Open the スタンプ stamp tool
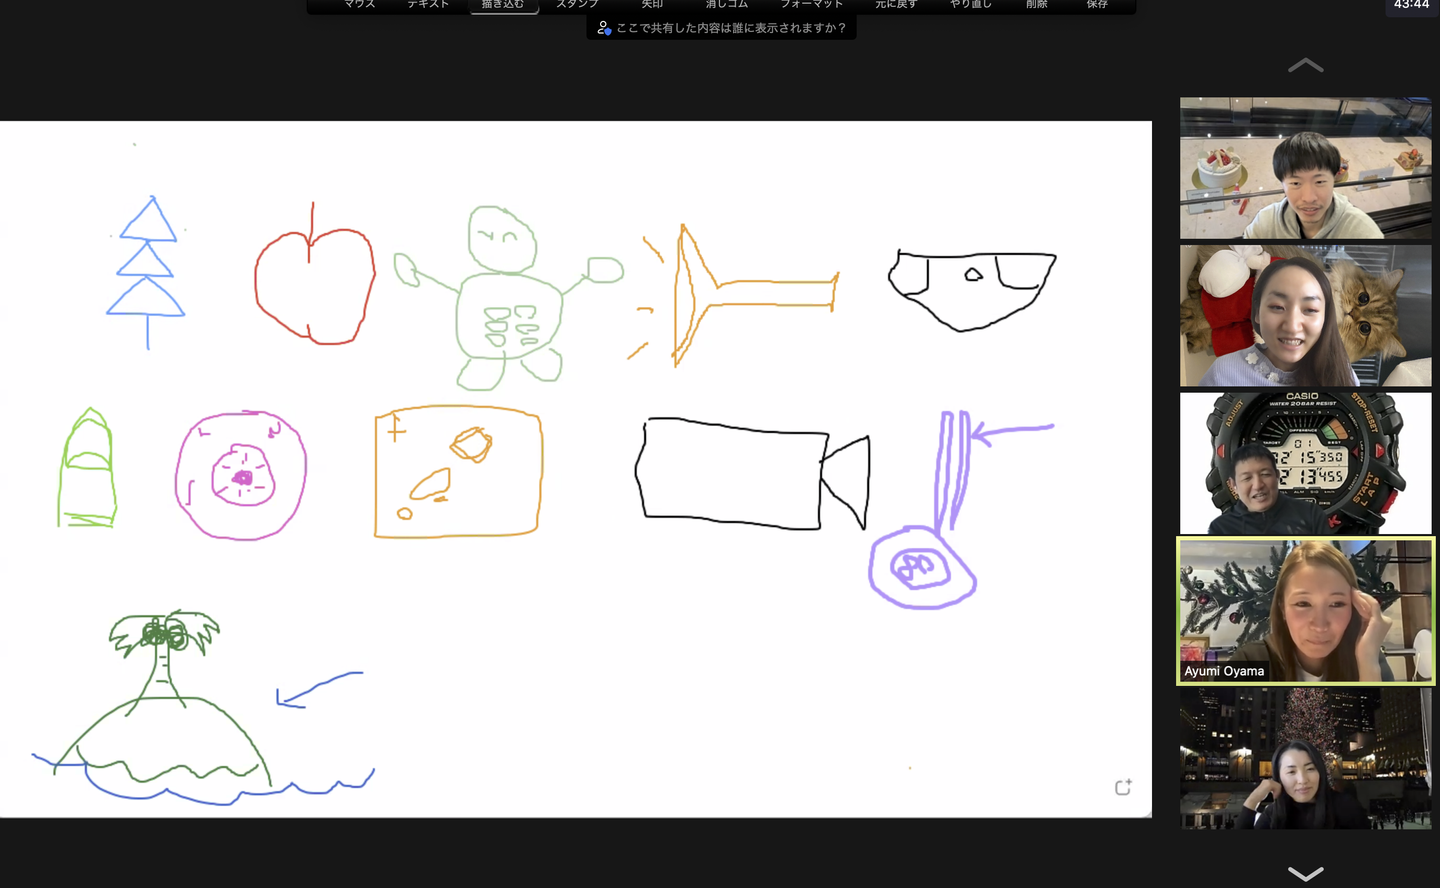Screen dimensions: 1440x888 pos(577,5)
